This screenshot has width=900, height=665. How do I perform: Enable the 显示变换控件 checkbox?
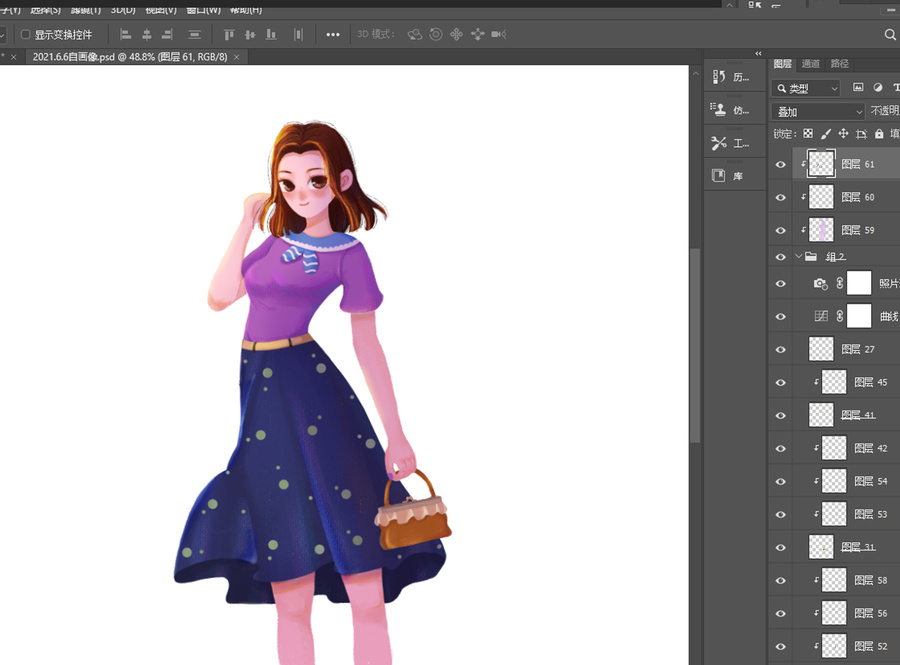point(25,34)
